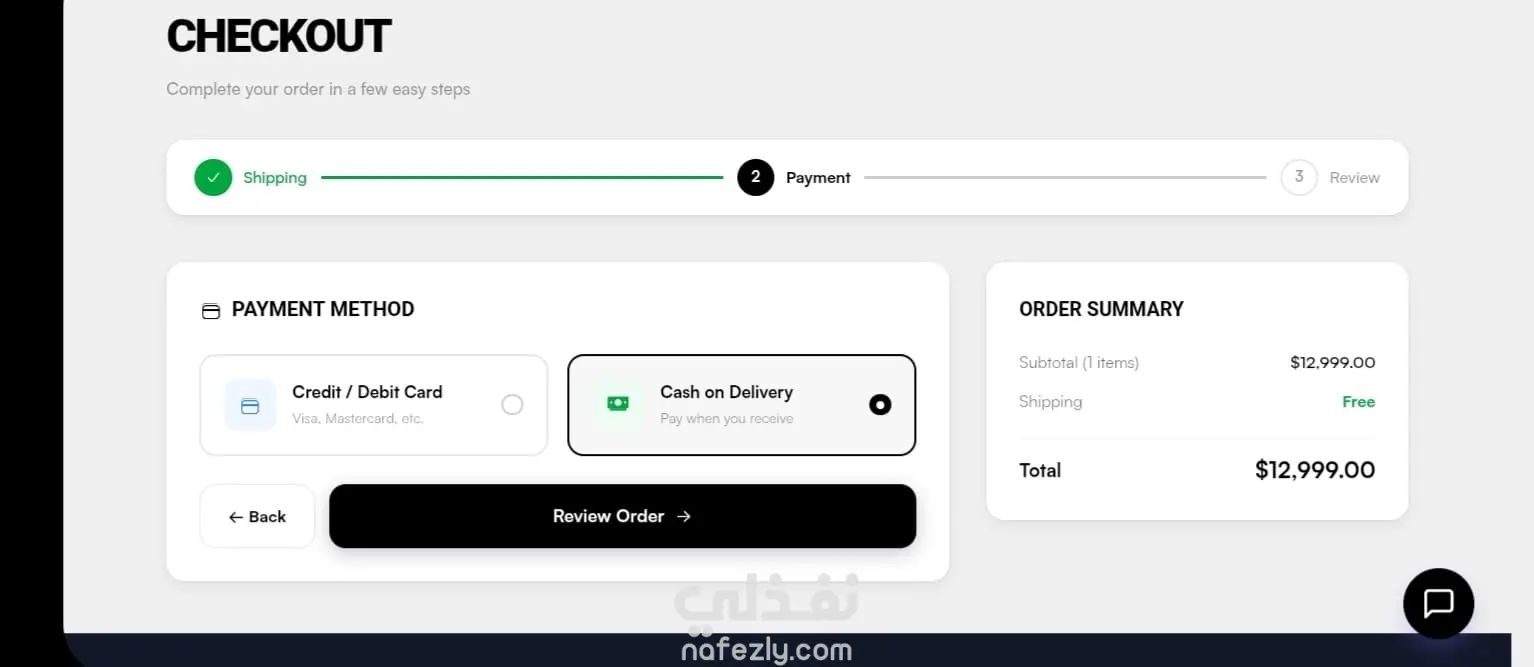Click the gray Payment-to-Review progress line
This screenshot has height=667, width=1534.
point(1065,177)
